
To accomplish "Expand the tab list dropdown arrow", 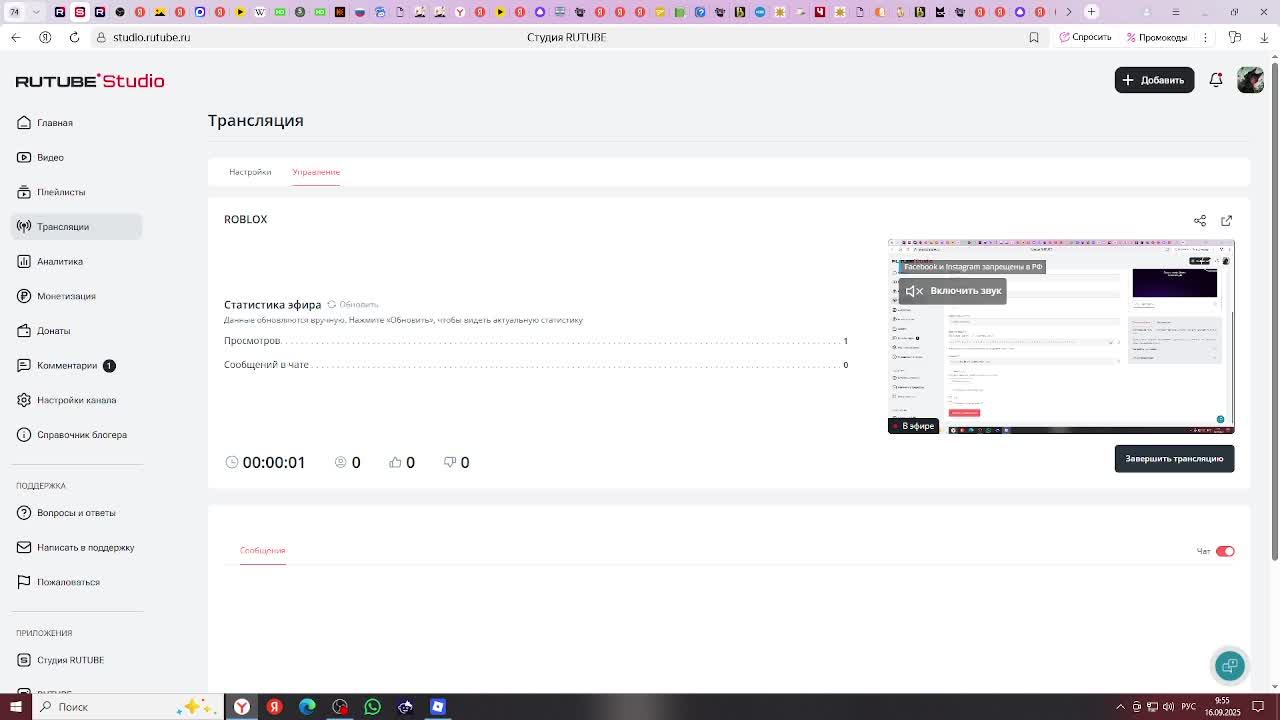I will coord(36,12).
